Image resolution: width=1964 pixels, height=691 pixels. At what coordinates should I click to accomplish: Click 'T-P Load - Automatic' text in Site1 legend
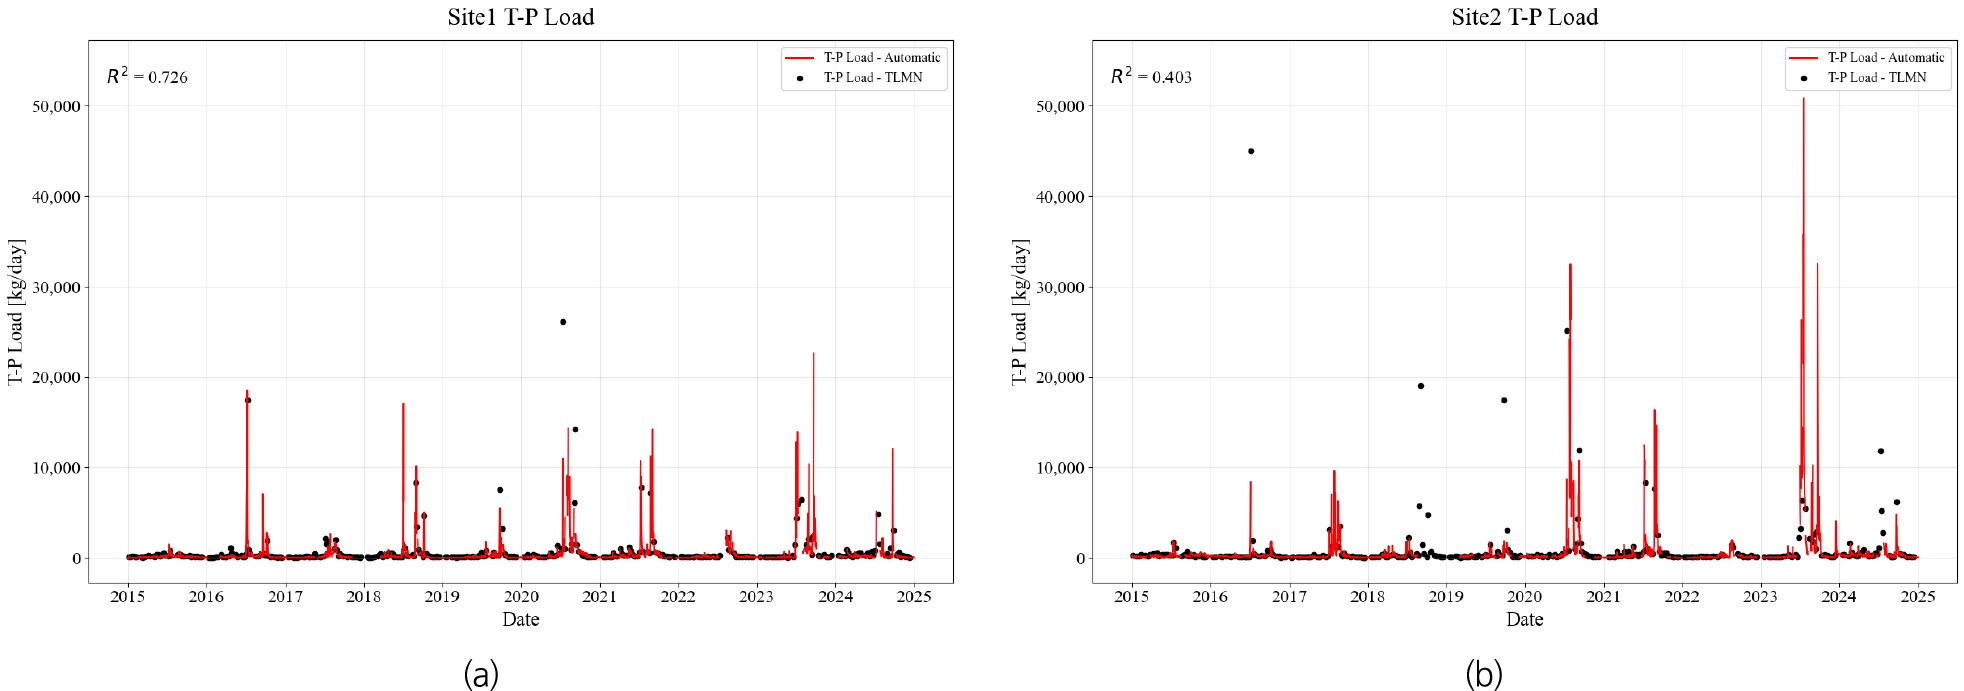tap(881, 58)
